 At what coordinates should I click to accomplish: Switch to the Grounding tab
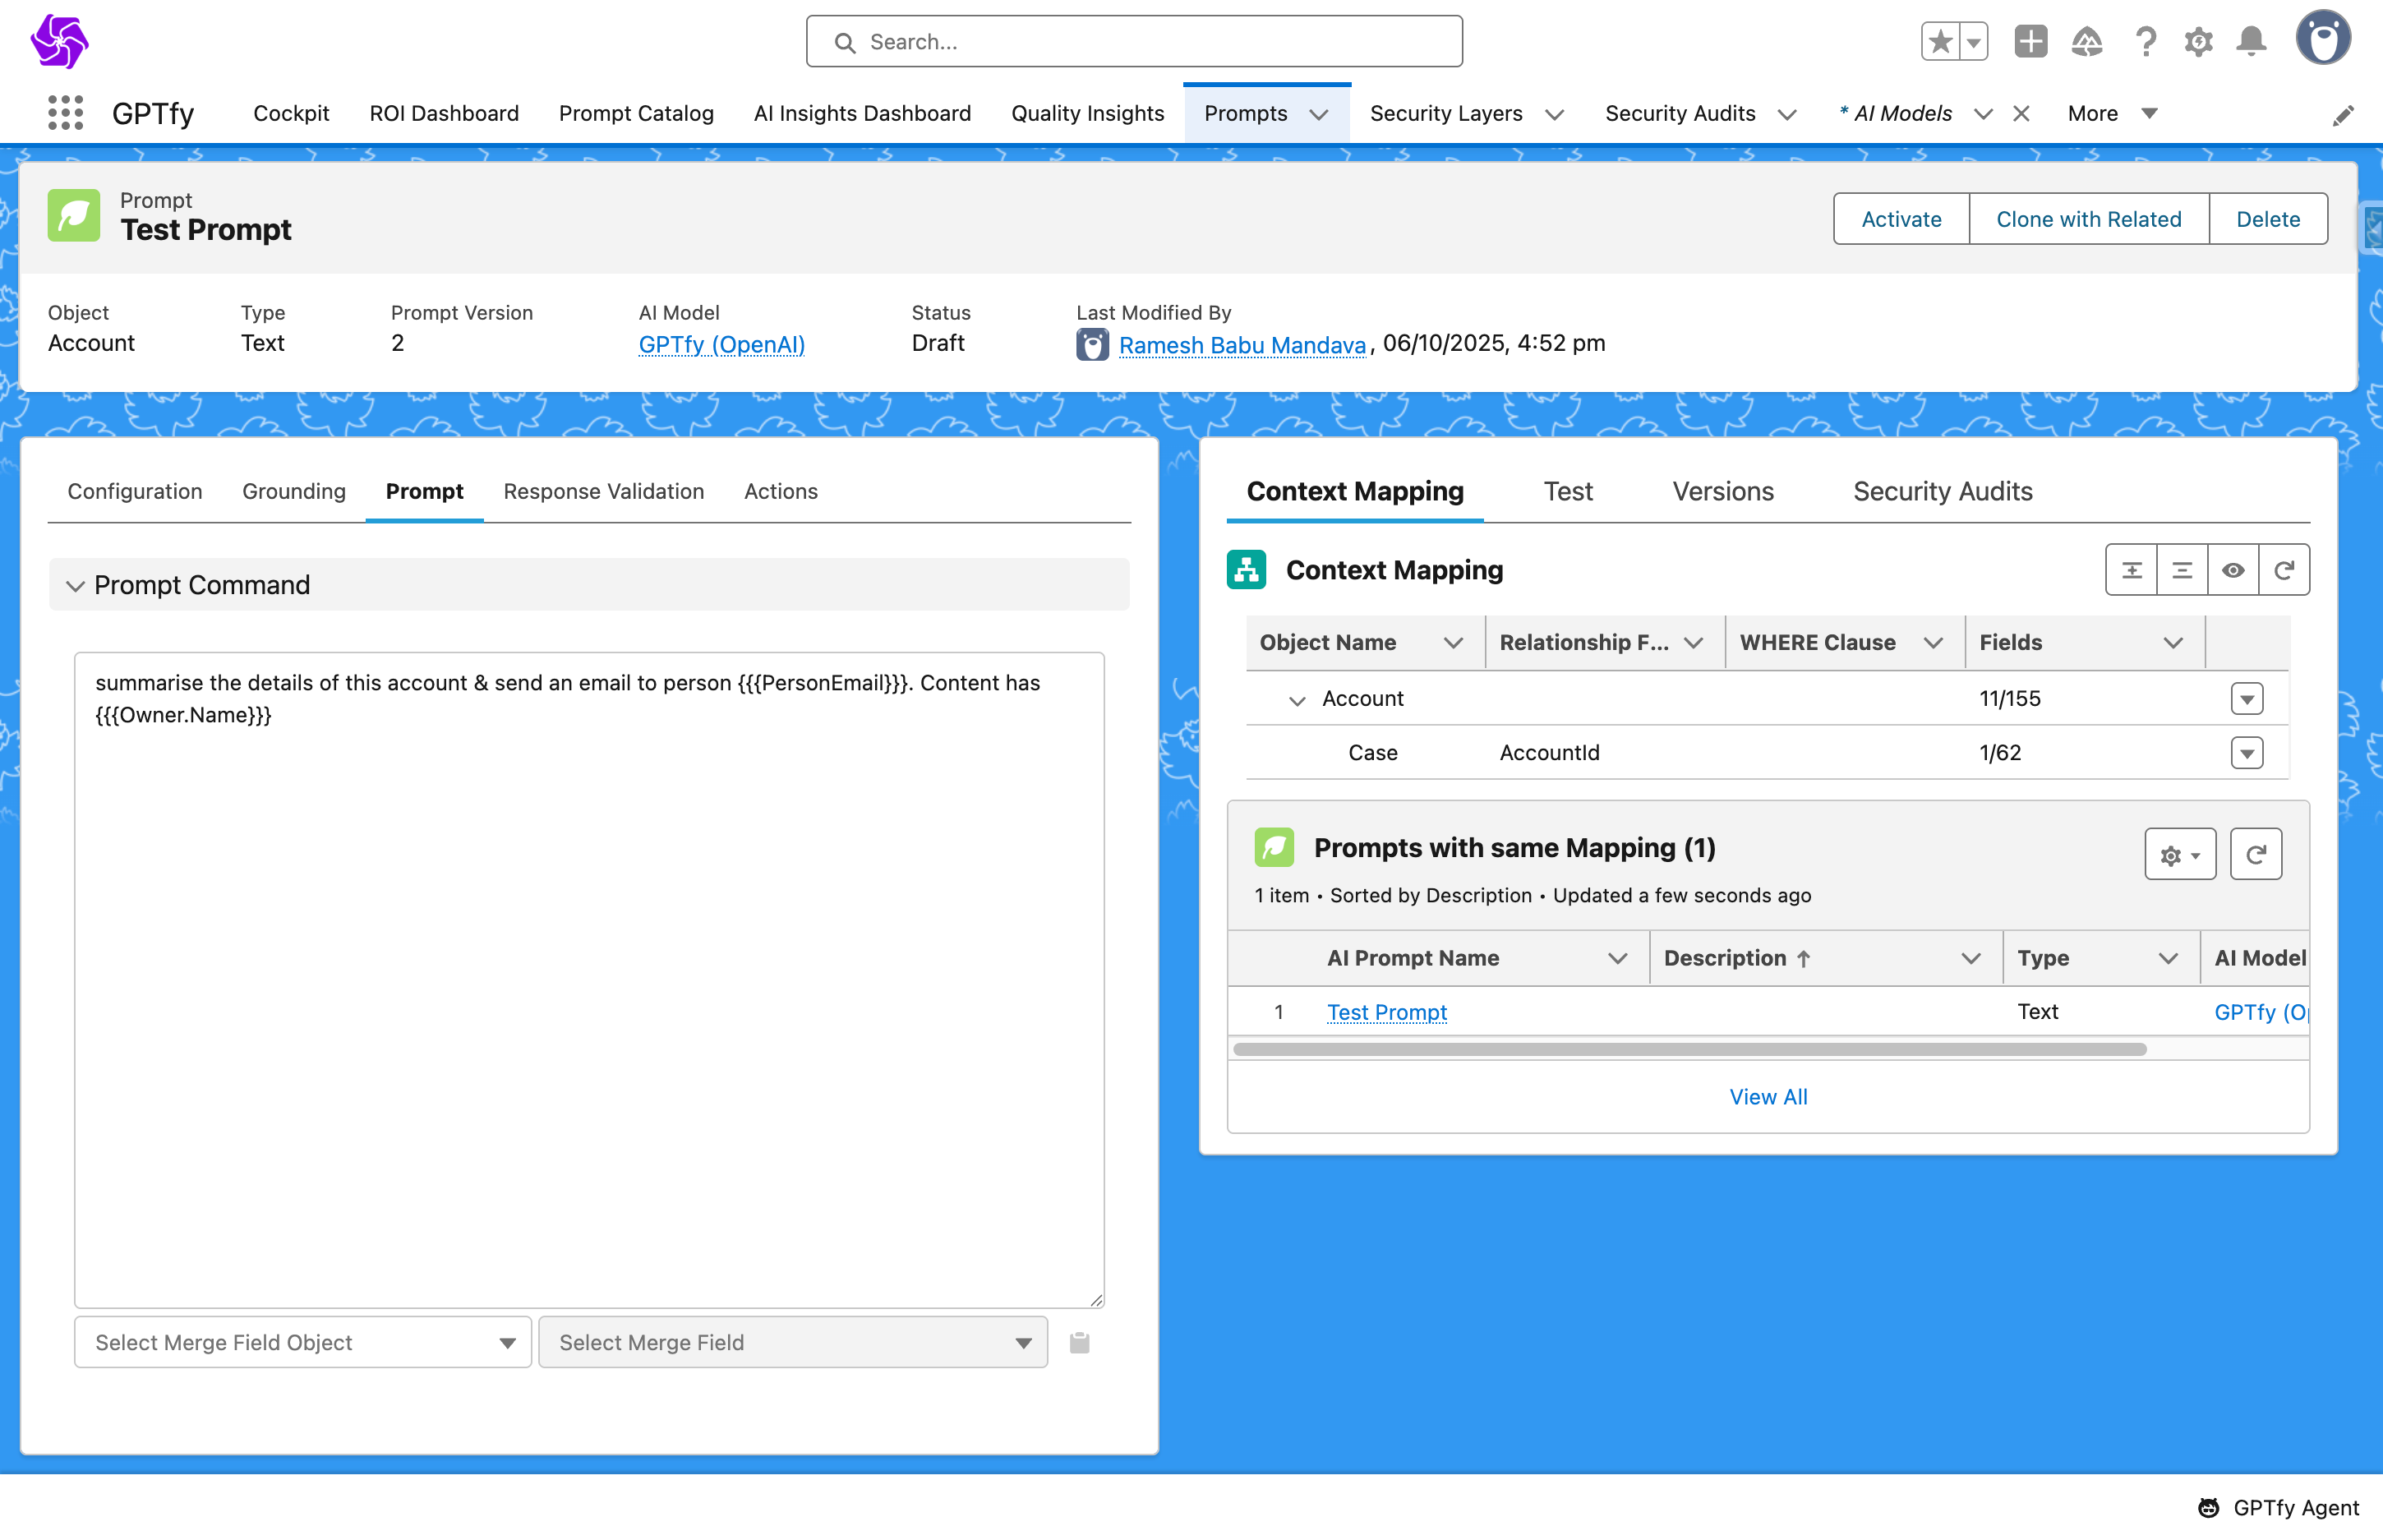294,491
